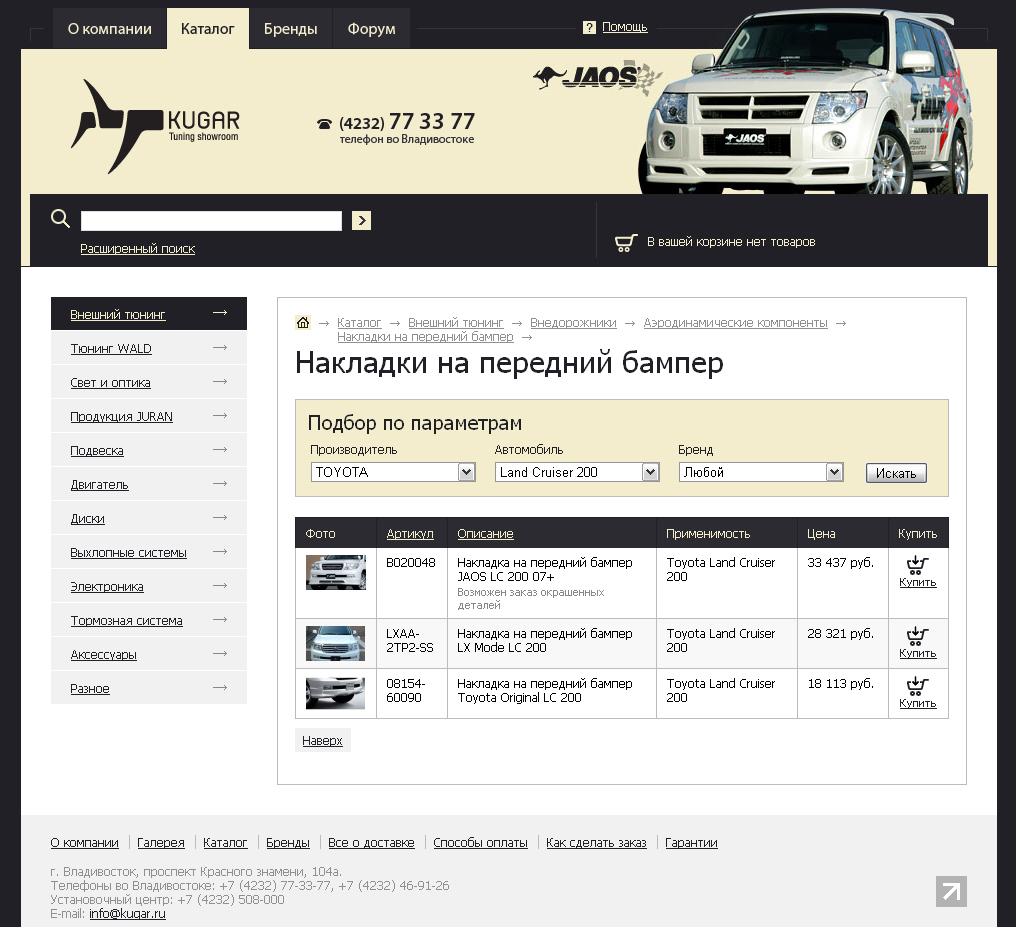Image resolution: width=1016 pixels, height=927 pixels.
Task: Click arrow beside Аксессуары
Action: click(220, 654)
